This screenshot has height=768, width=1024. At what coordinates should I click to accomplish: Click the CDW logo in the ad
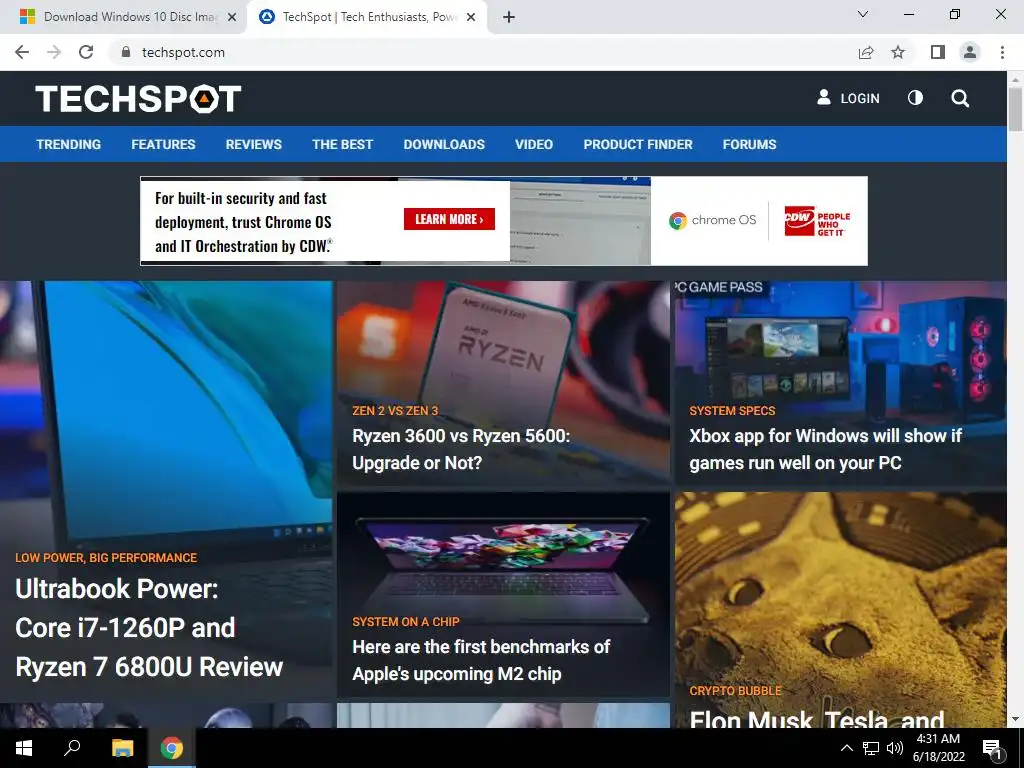coord(817,223)
